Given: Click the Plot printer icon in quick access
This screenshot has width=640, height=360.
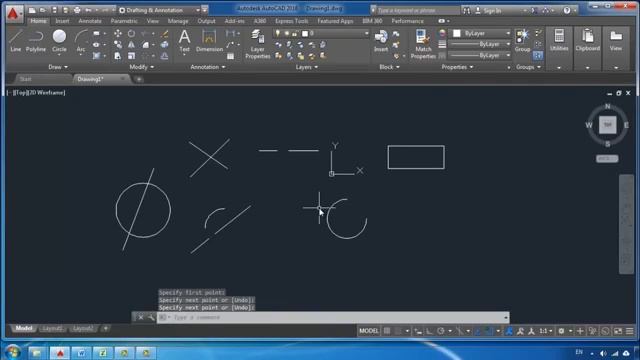Looking at the screenshot, I should pyautogui.click(x=77, y=10).
